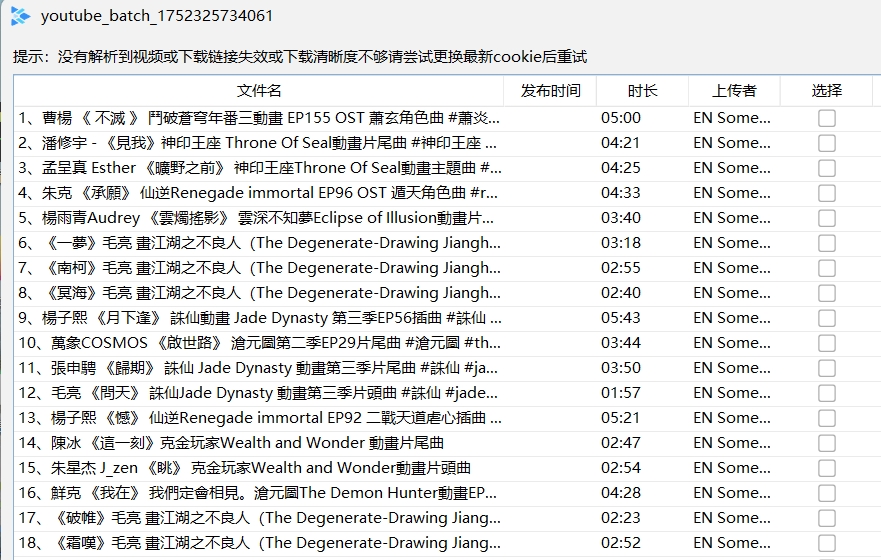This screenshot has height=560, width=881.
Task: Click the 发布时间 column header
Action: pyautogui.click(x=550, y=90)
